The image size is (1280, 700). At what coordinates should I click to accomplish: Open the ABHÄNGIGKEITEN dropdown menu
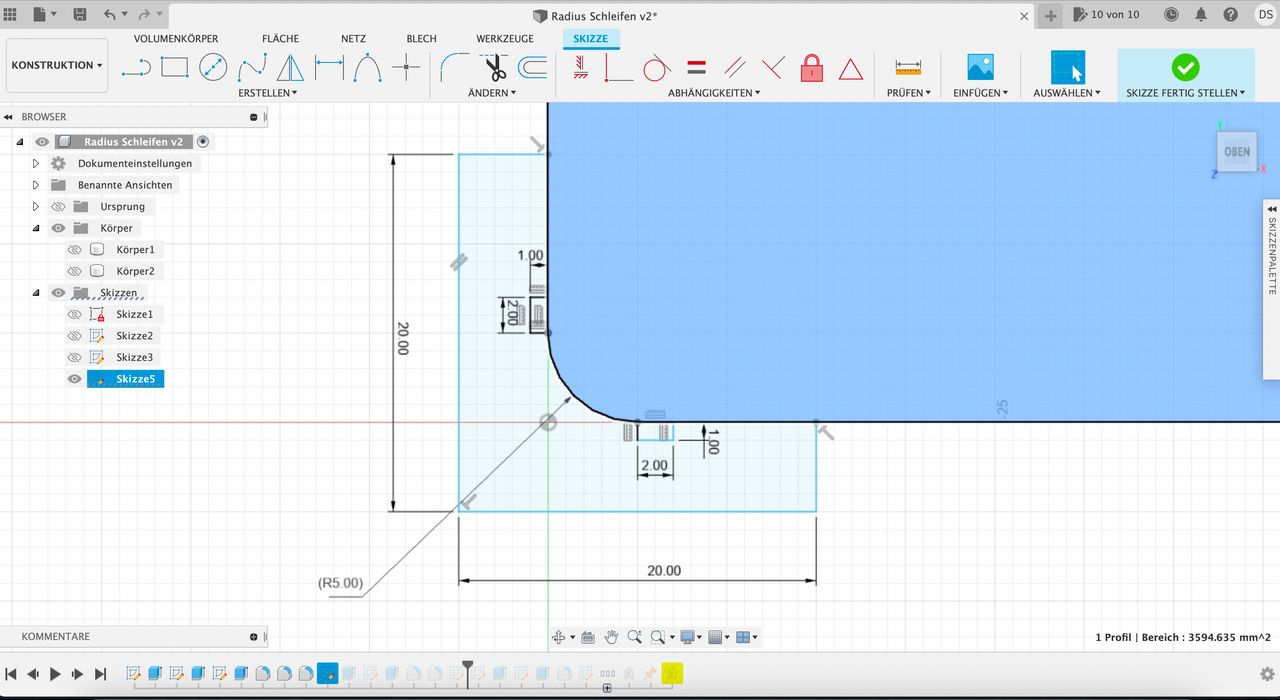(x=714, y=93)
